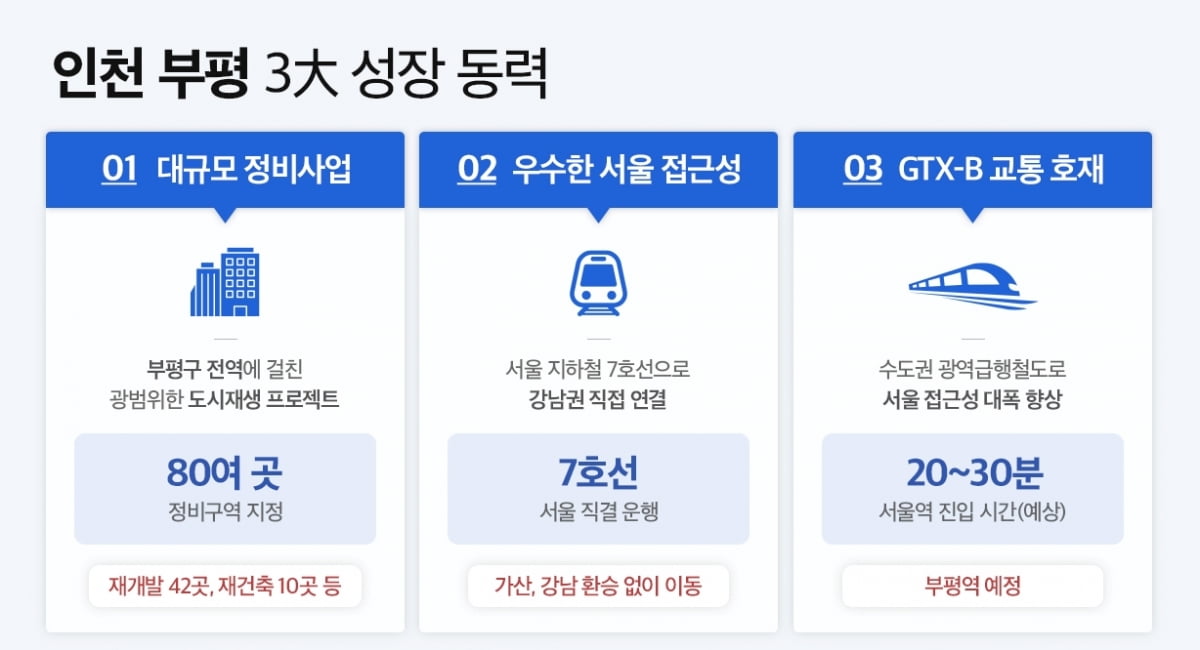Click the 서울역 진입 시간(예상) caption
Screen dimensions: 1200x650
click(x=972, y=513)
